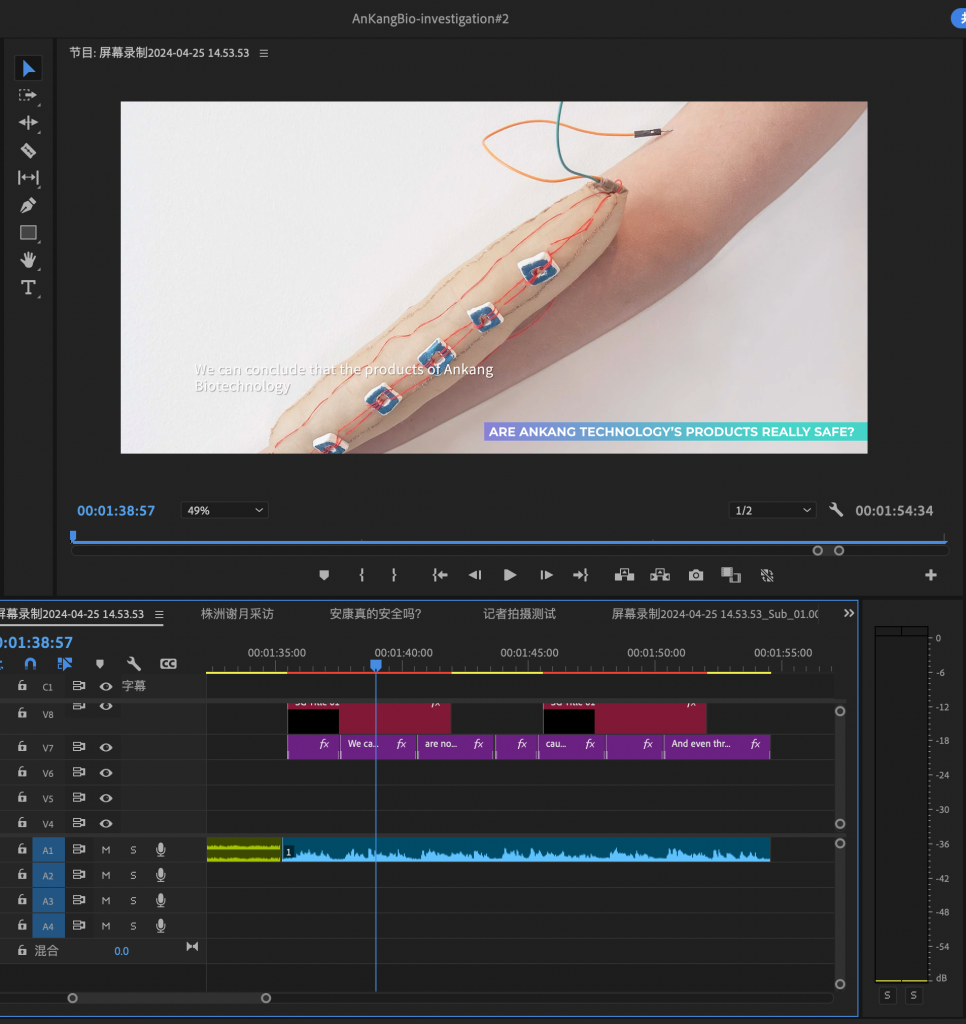
Task: Open program monitor panel menu
Action: 264,54
